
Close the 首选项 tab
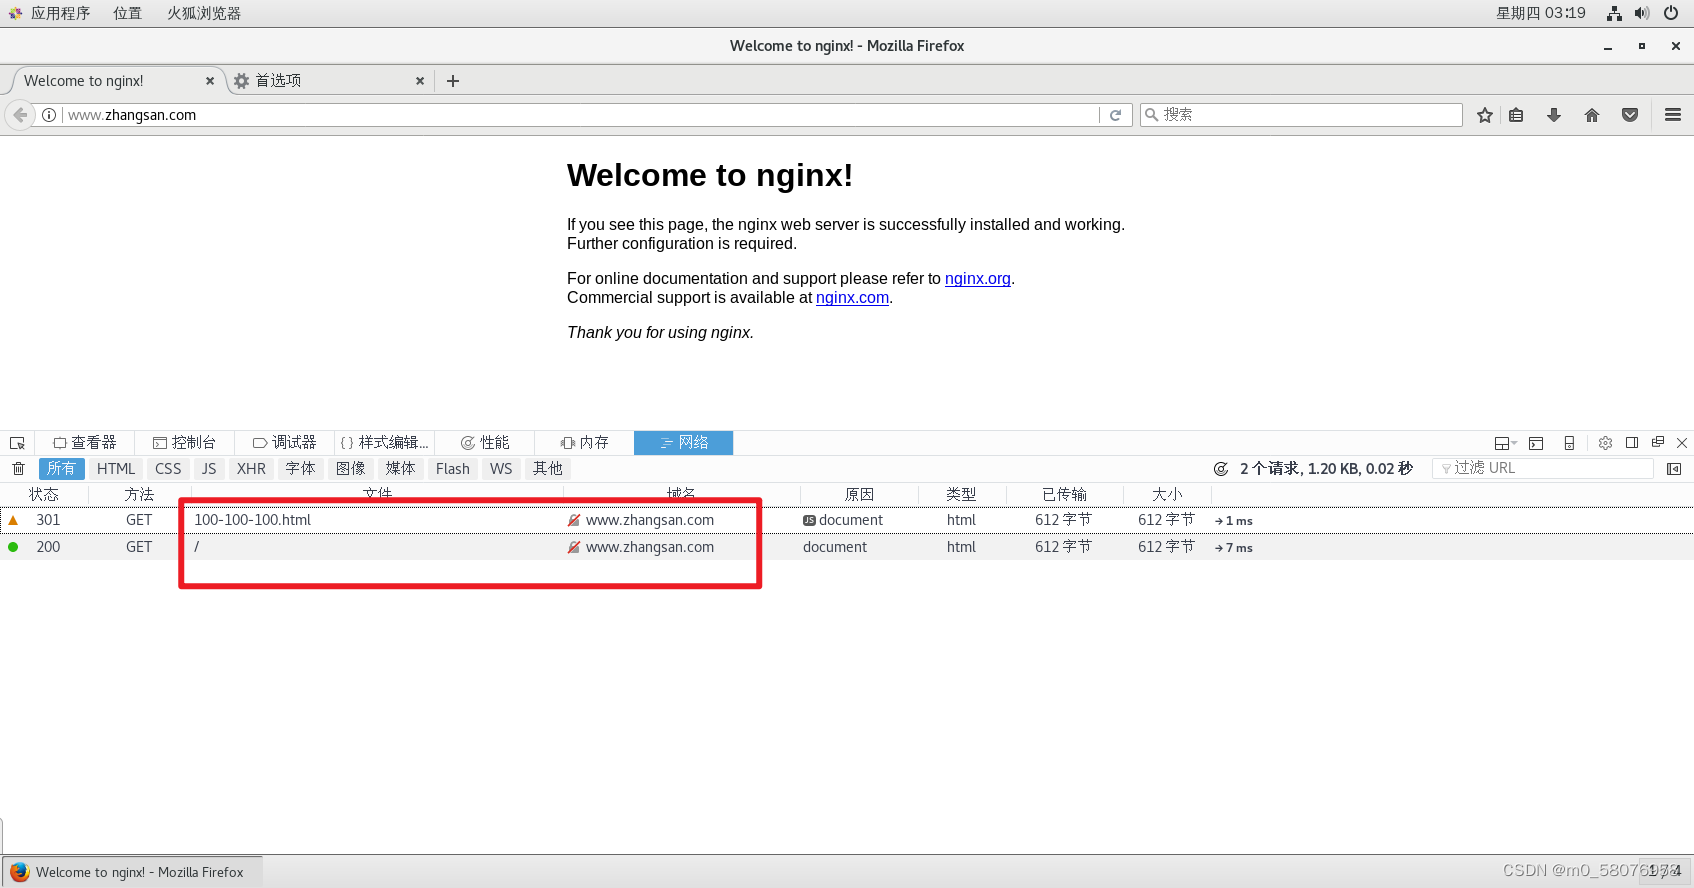tap(420, 81)
